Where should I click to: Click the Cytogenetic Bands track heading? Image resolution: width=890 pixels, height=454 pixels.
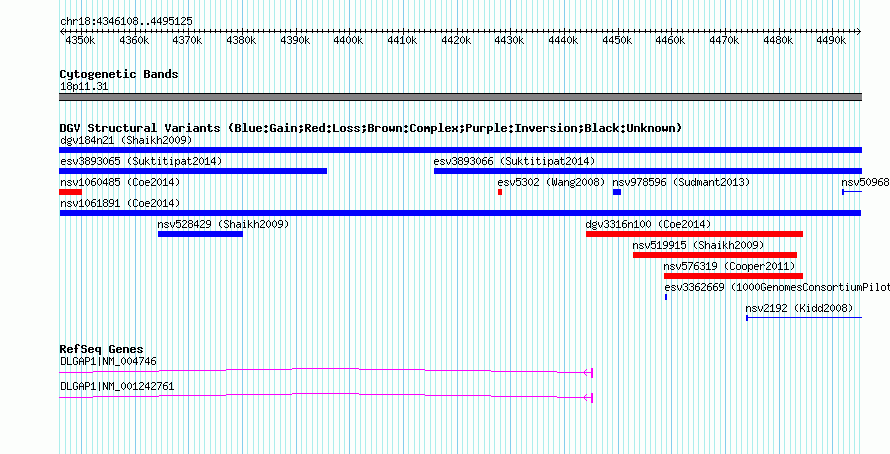[x=119, y=74]
